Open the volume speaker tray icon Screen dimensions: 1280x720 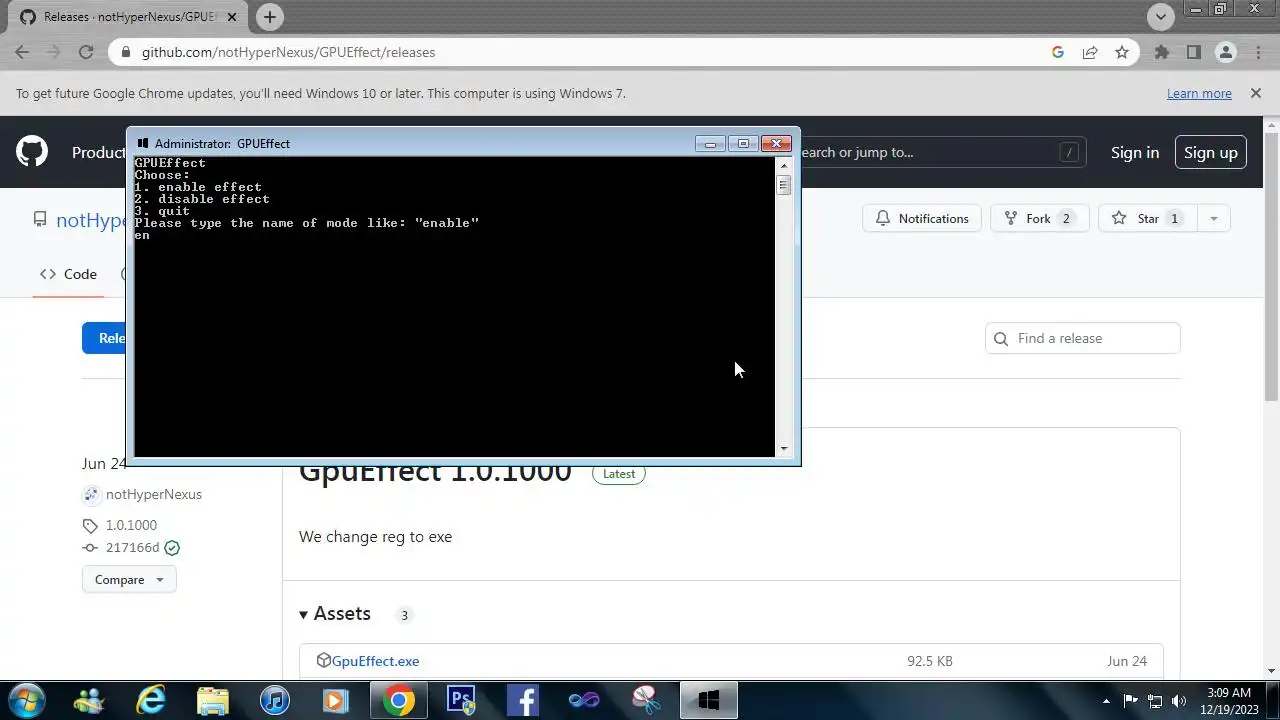(1179, 701)
